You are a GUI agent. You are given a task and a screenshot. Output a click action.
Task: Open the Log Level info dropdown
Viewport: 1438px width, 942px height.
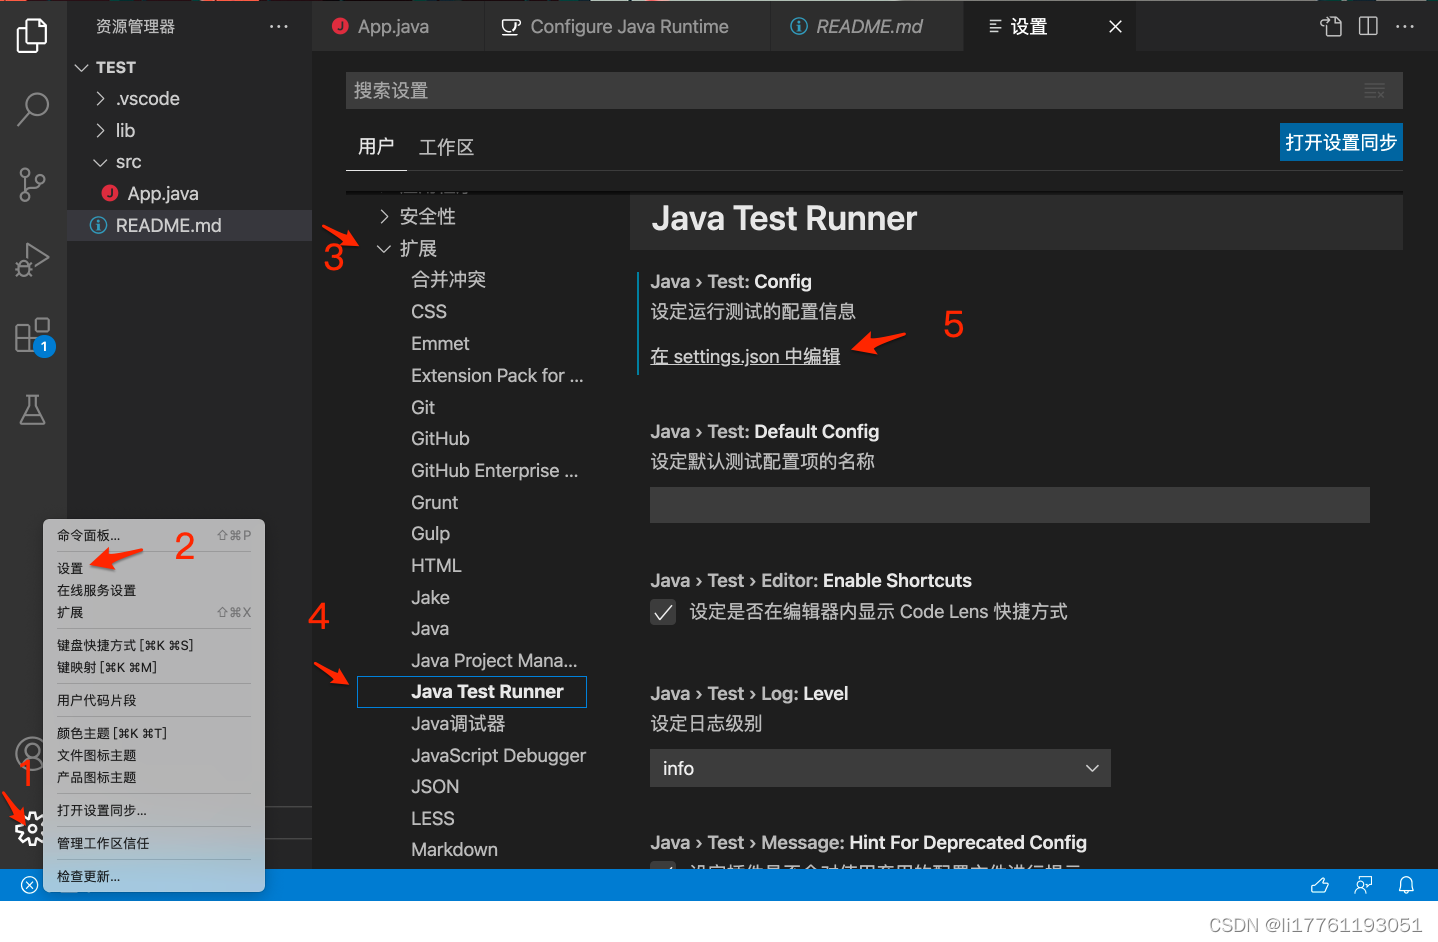[x=880, y=768]
